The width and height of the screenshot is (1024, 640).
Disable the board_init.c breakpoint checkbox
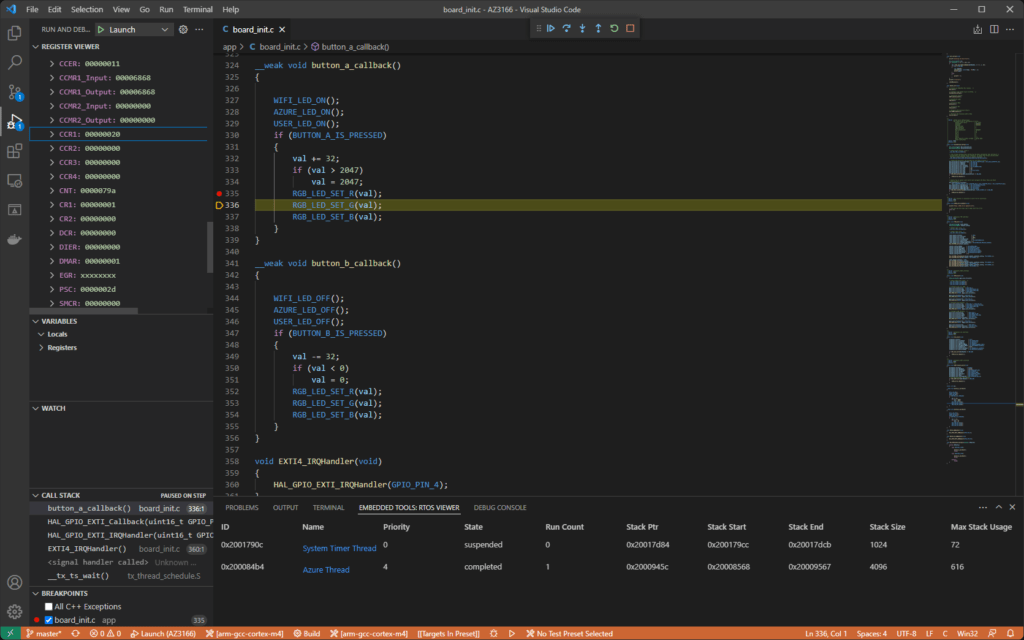tap(47, 620)
